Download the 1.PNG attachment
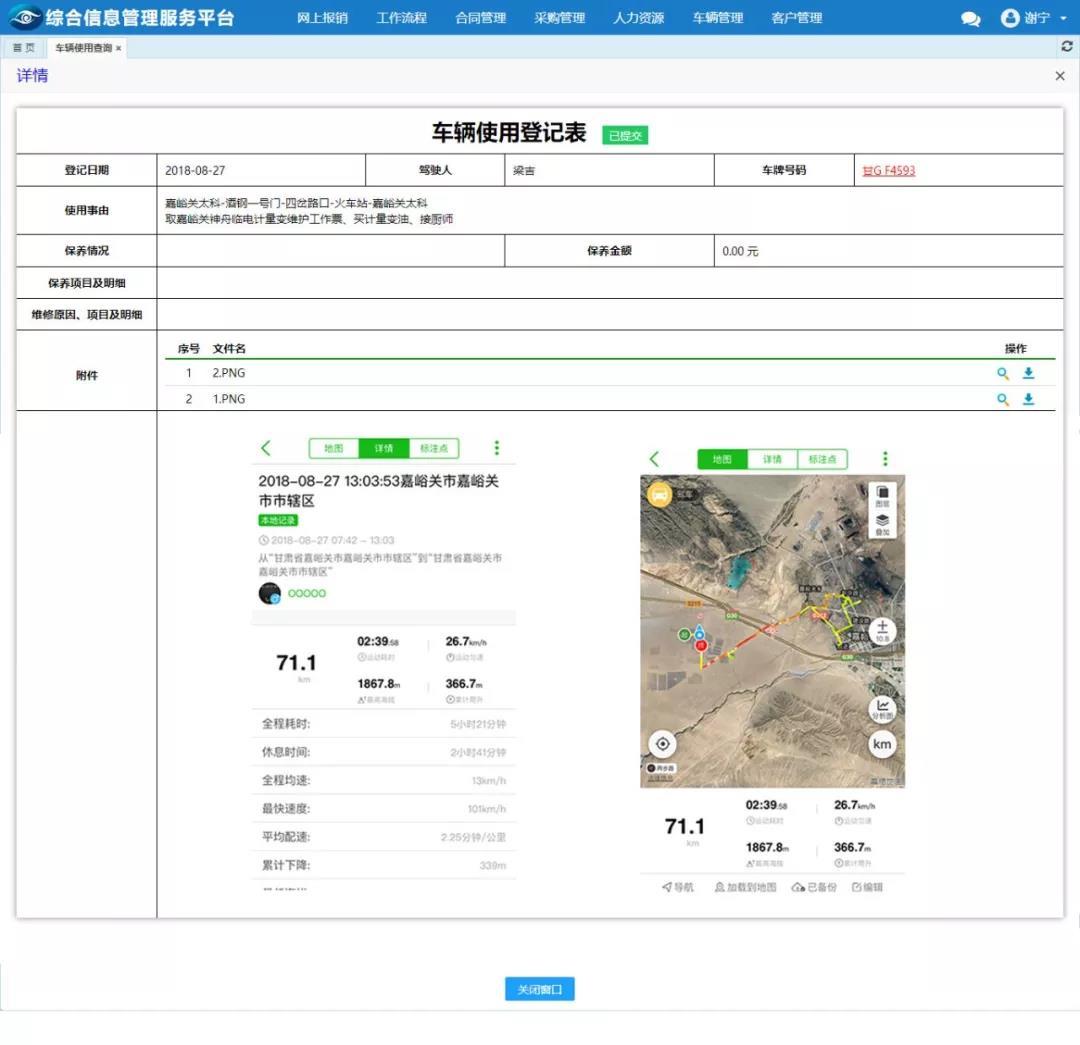1080x1045 pixels. 1028,400
